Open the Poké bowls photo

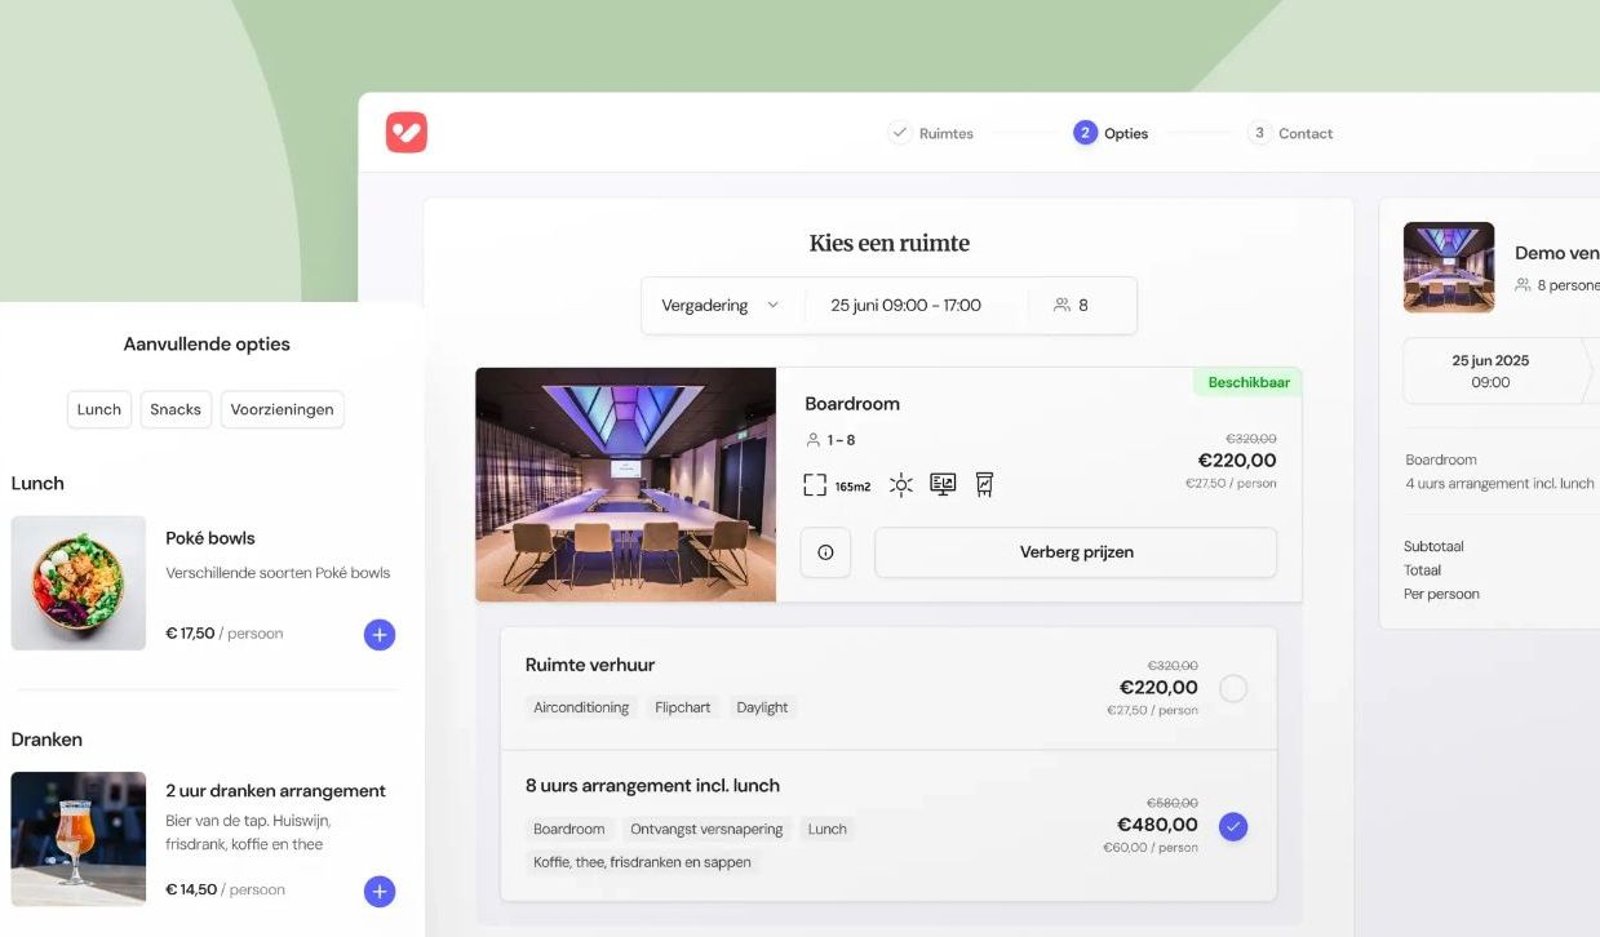(x=78, y=583)
